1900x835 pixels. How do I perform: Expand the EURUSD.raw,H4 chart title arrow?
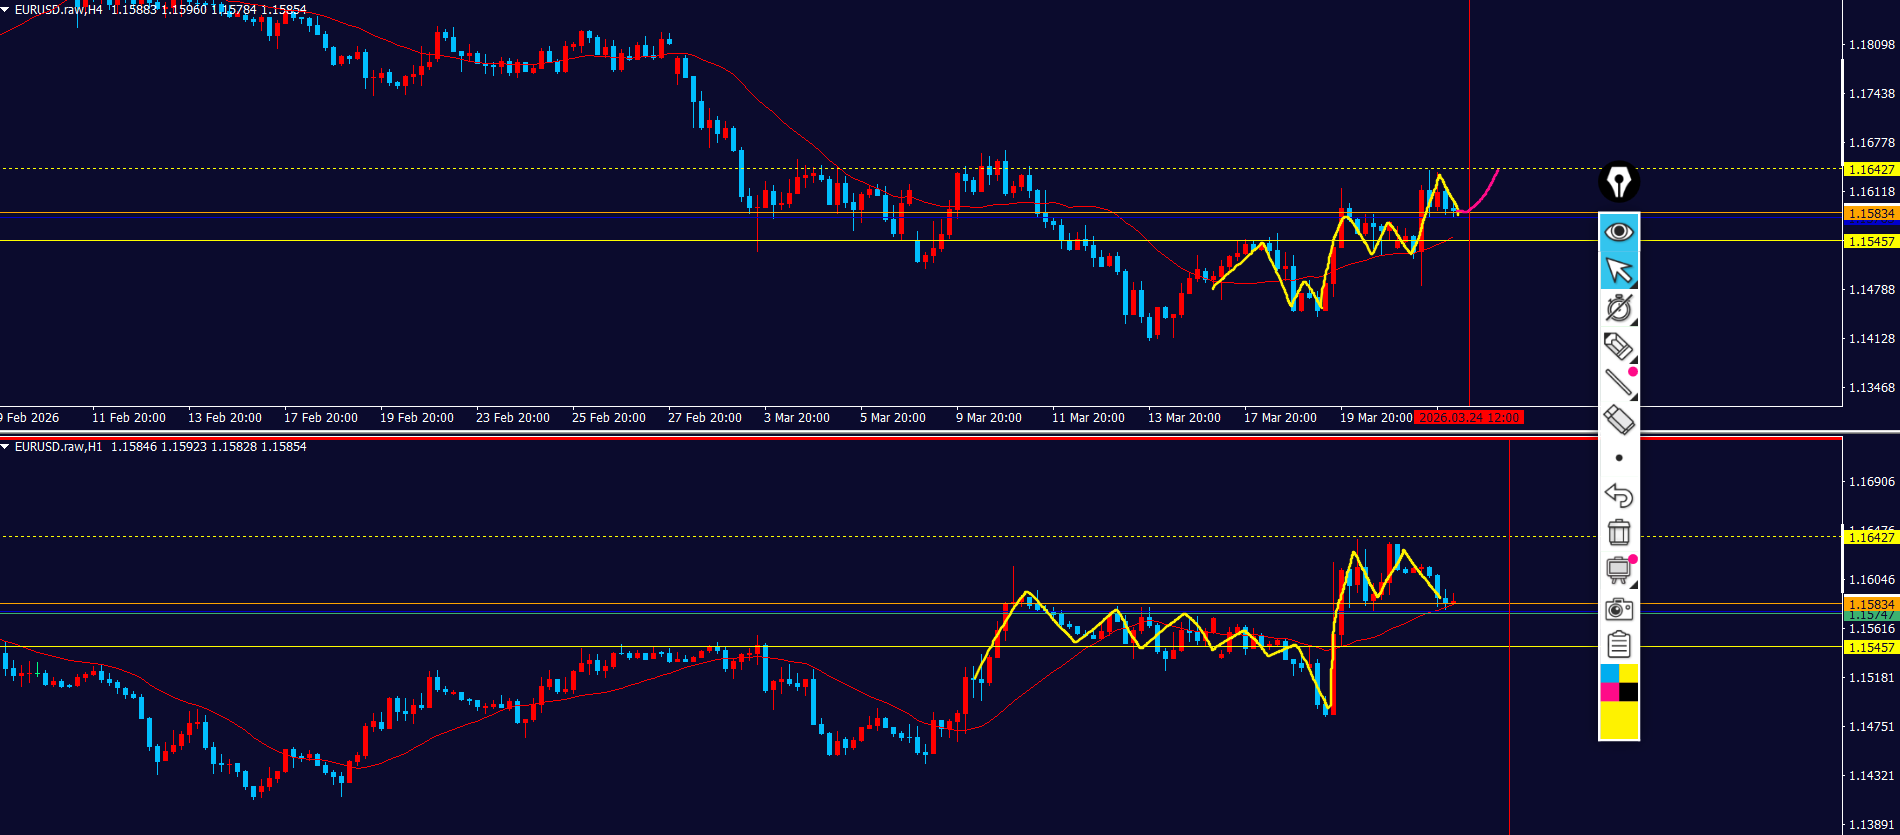[6, 10]
